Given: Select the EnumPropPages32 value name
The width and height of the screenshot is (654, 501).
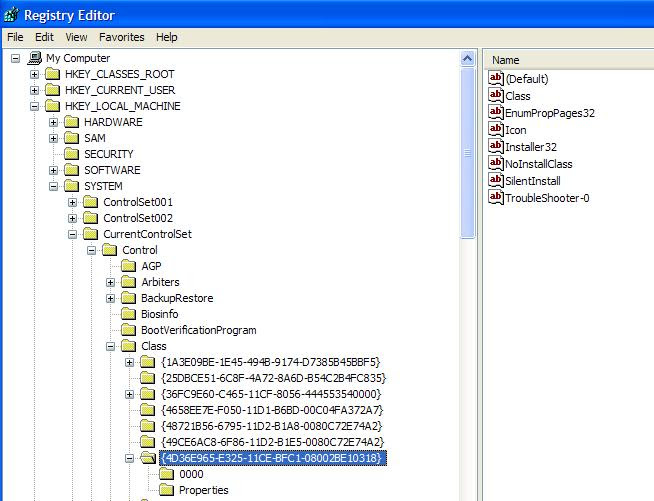Looking at the screenshot, I should [550, 113].
